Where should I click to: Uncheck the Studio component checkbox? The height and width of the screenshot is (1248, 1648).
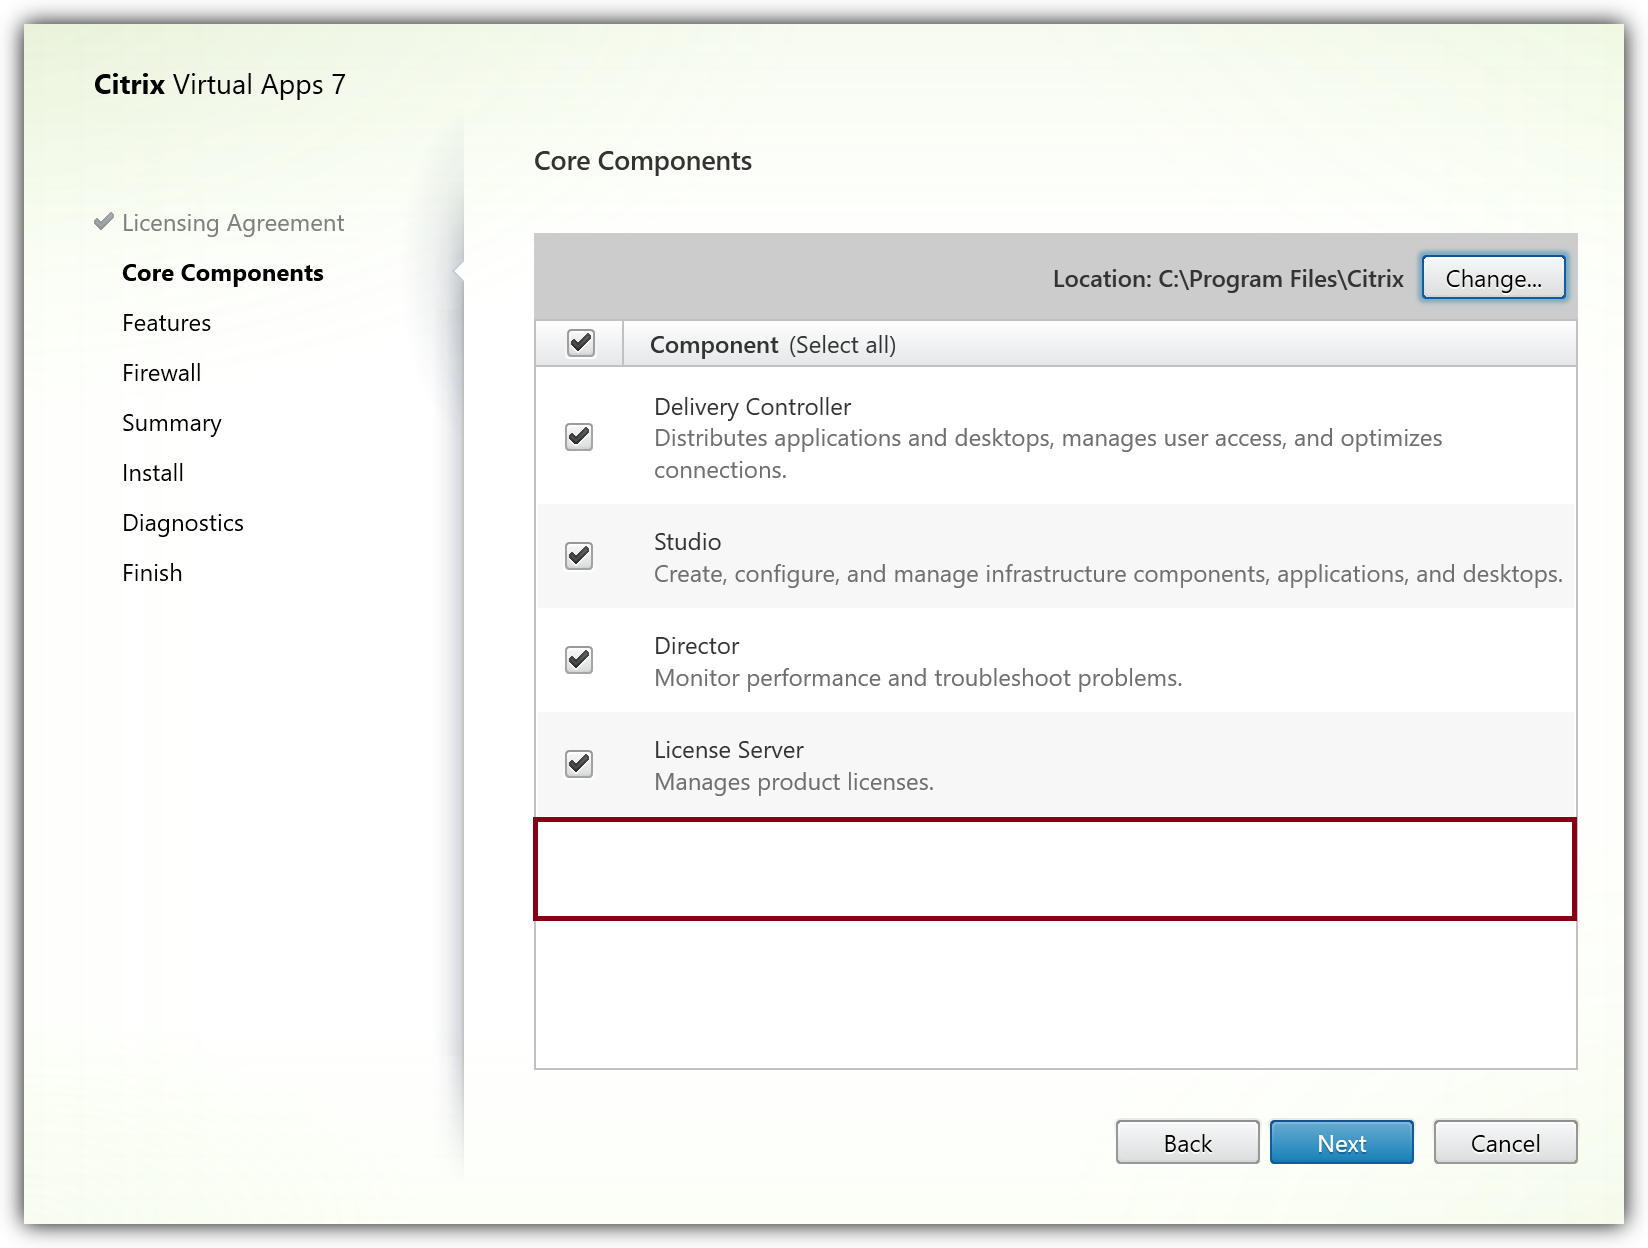[579, 556]
